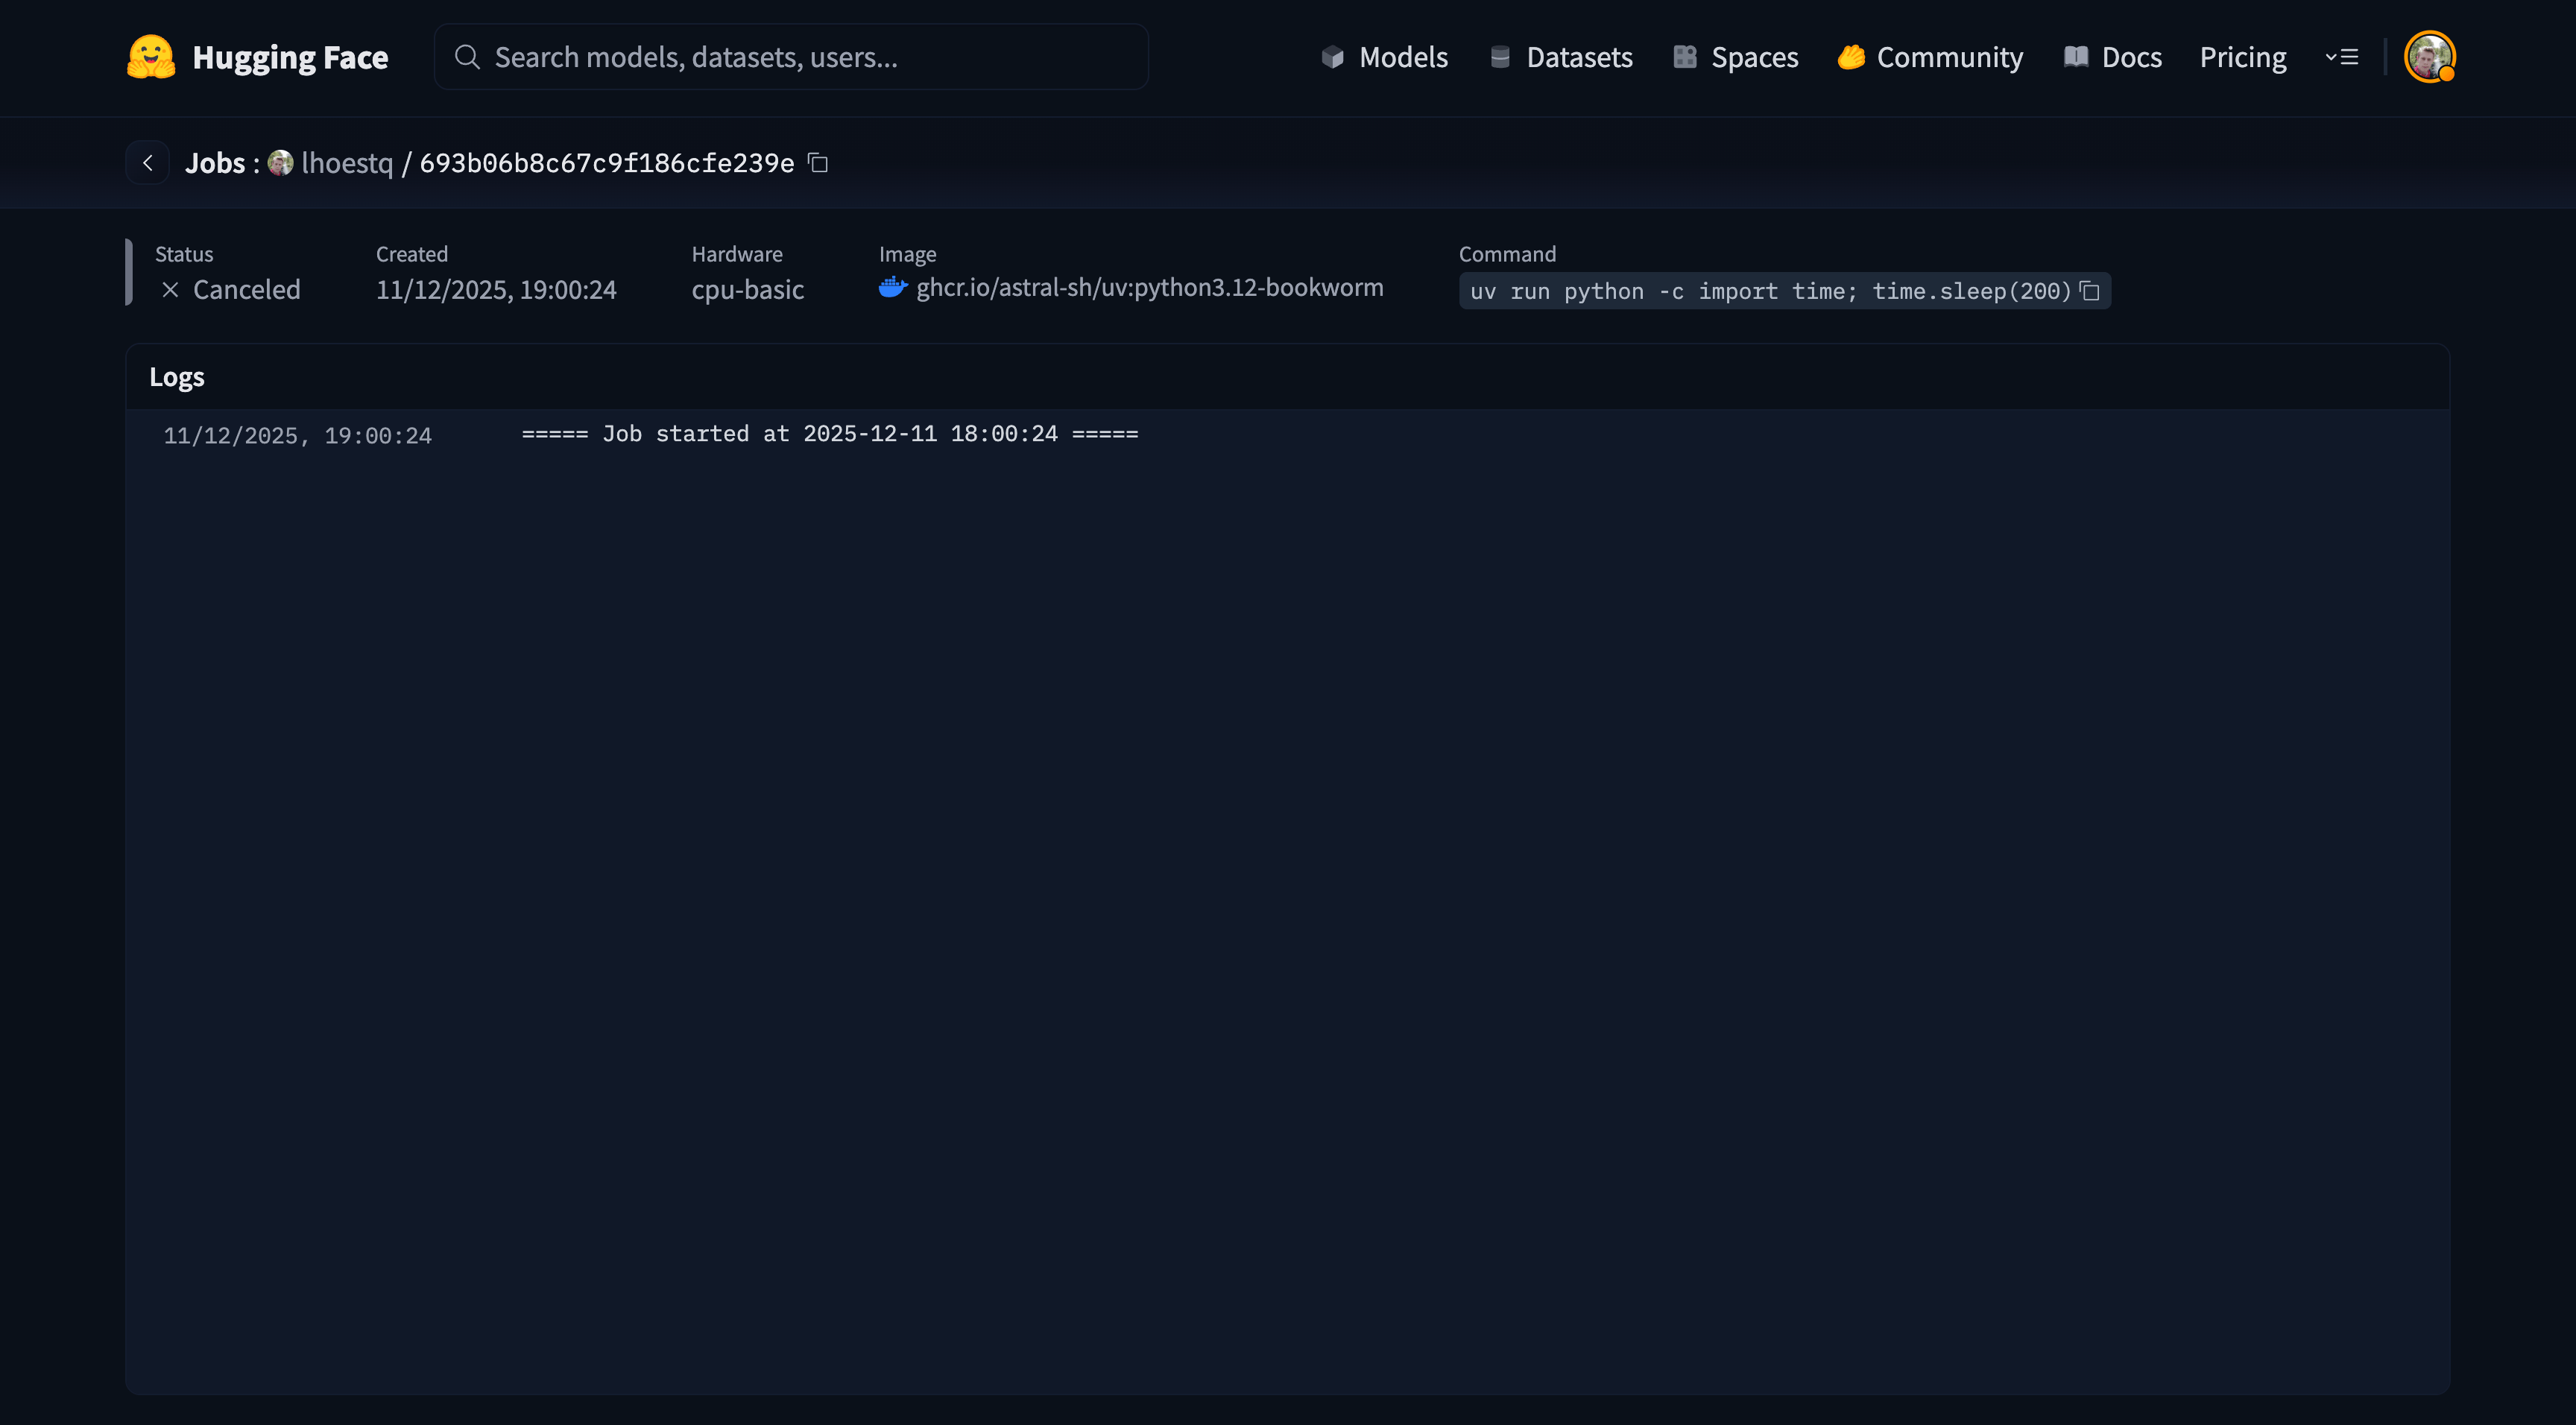Viewport: 2576px width, 1425px height.
Task: Open the Docs page
Action: coord(2113,57)
